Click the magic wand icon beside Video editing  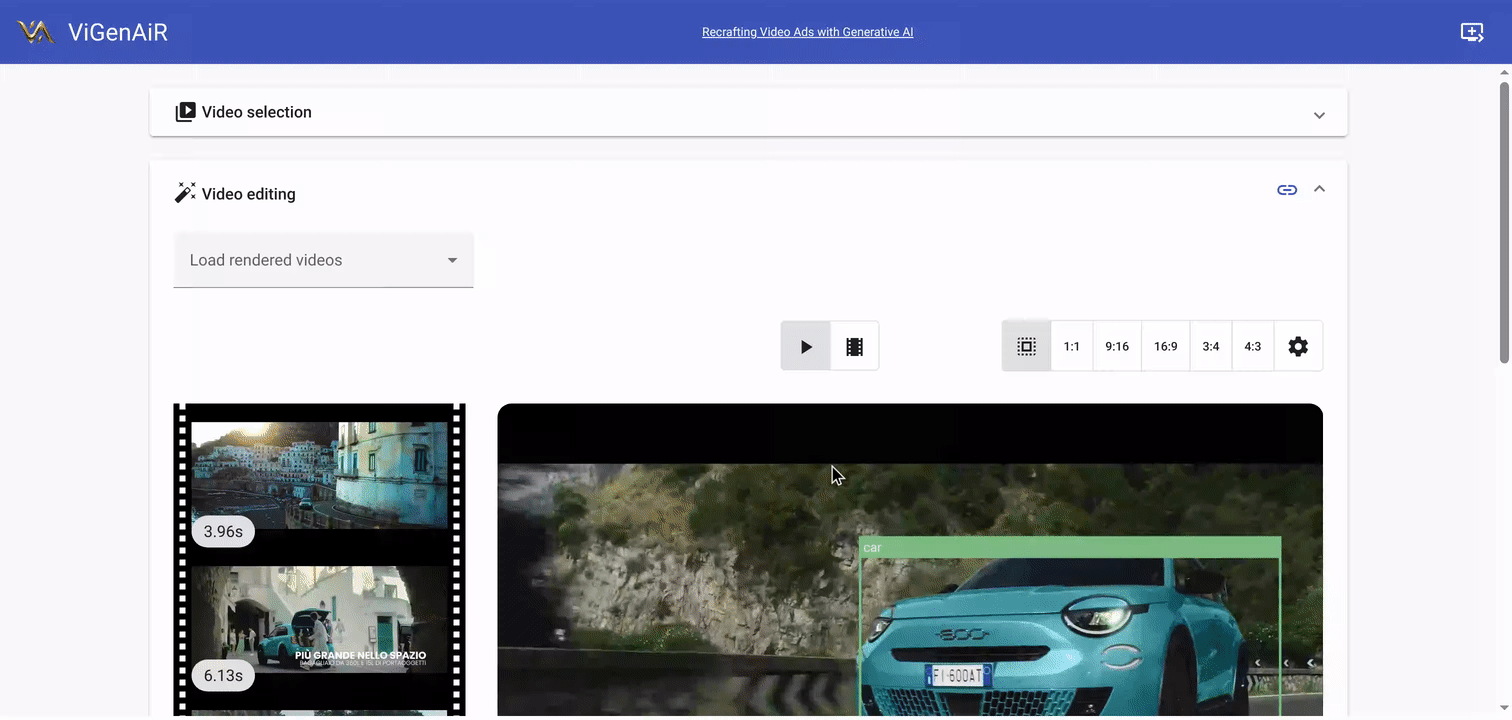pyautogui.click(x=185, y=193)
